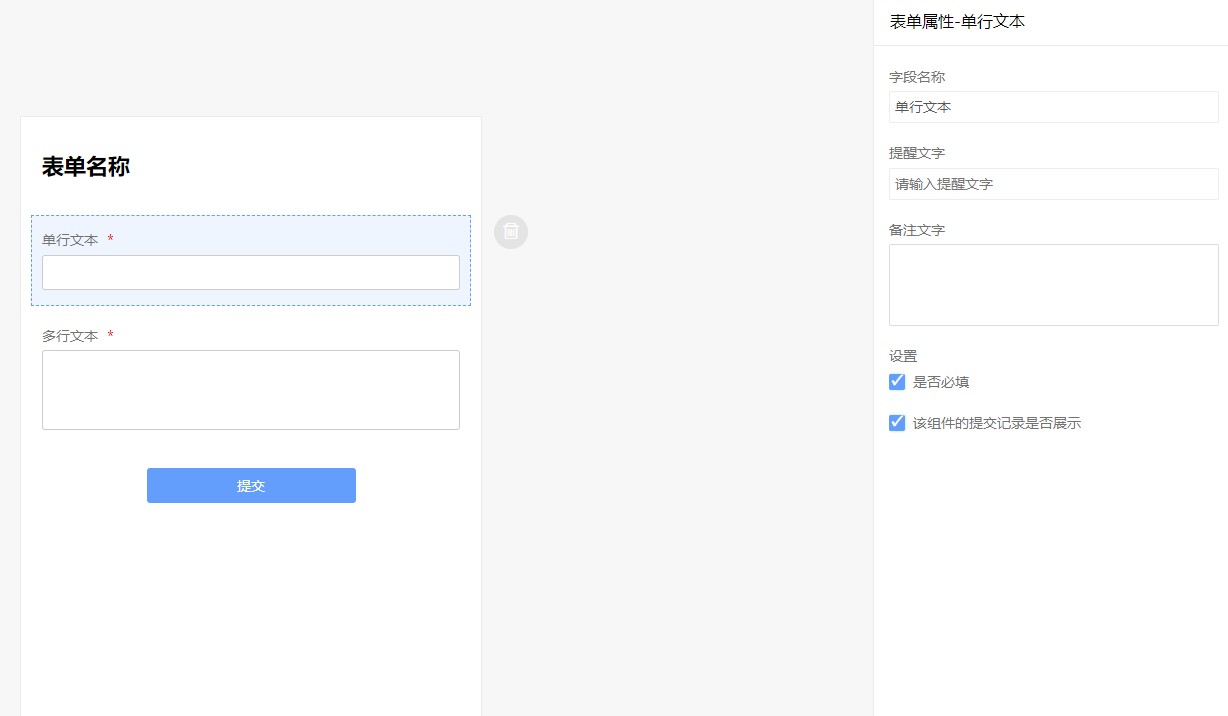Uncheck the 是否必填 checkbox

(x=897, y=382)
